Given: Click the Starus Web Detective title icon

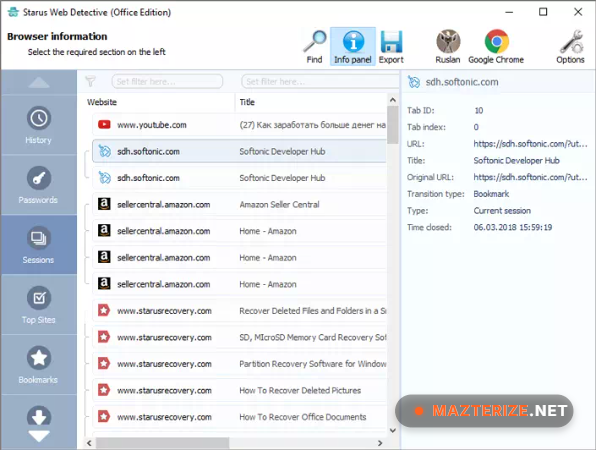Looking at the screenshot, I should click(x=13, y=12).
